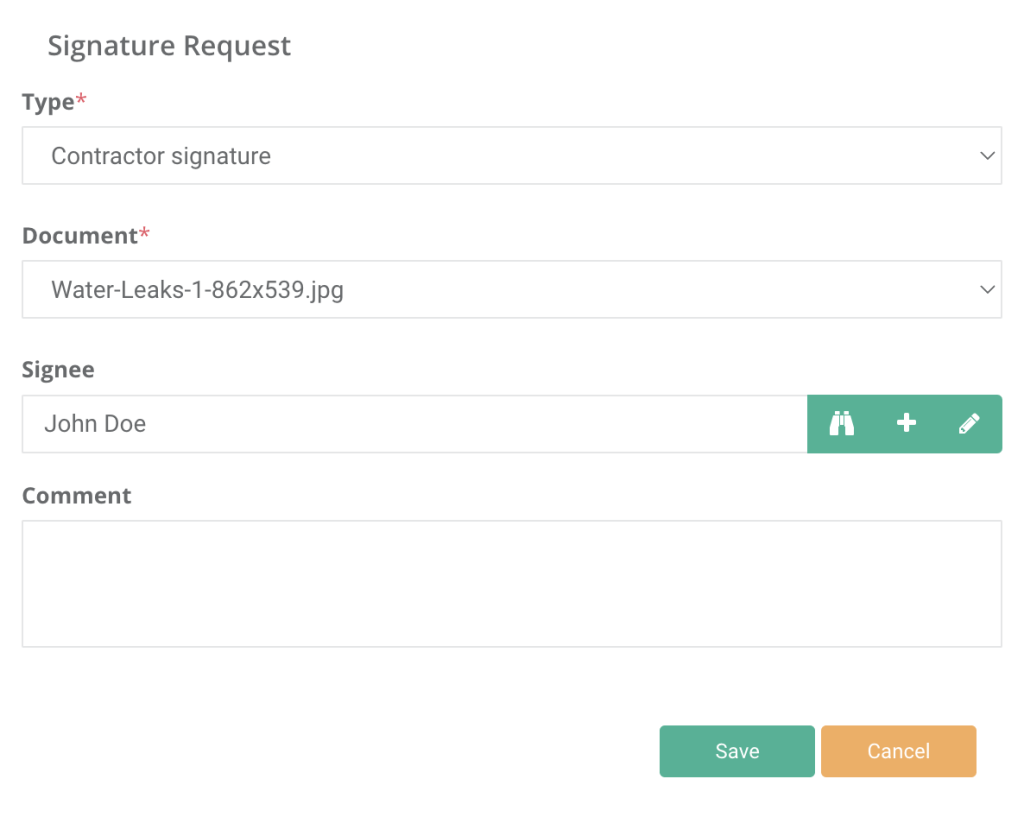
Task: Click the Document field label
Action: click(80, 235)
